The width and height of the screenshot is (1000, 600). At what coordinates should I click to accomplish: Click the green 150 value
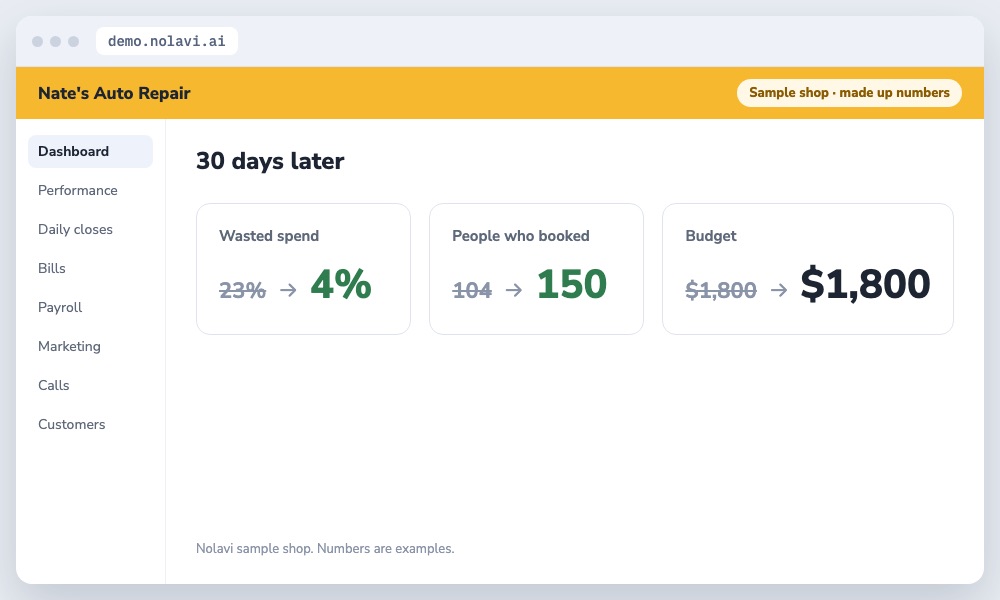(x=571, y=284)
